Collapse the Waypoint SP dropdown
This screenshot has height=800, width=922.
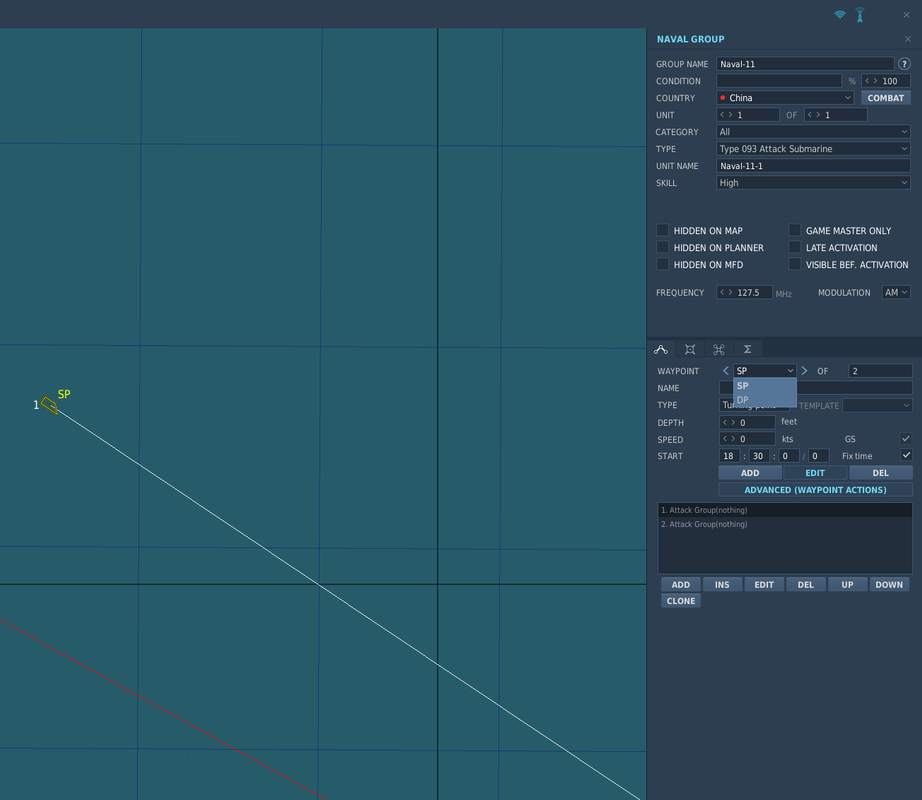tap(765, 371)
